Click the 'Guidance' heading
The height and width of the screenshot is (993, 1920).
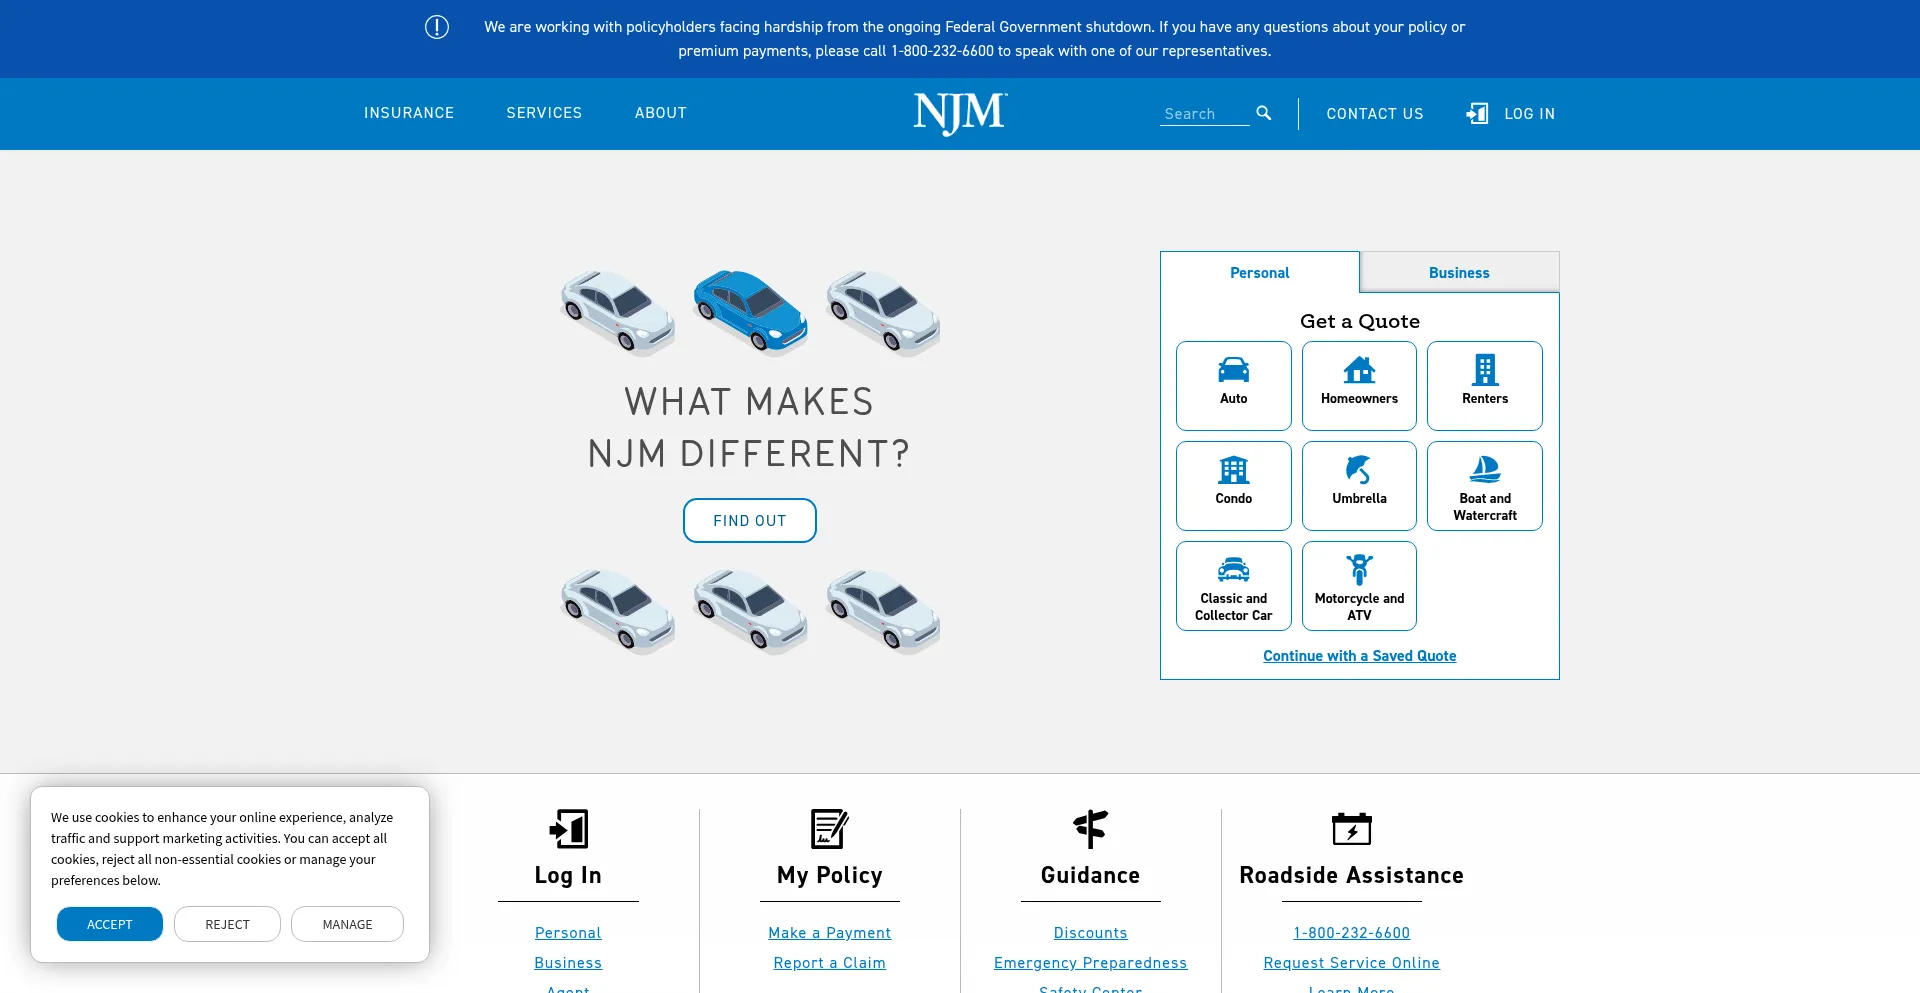[1091, 875]
